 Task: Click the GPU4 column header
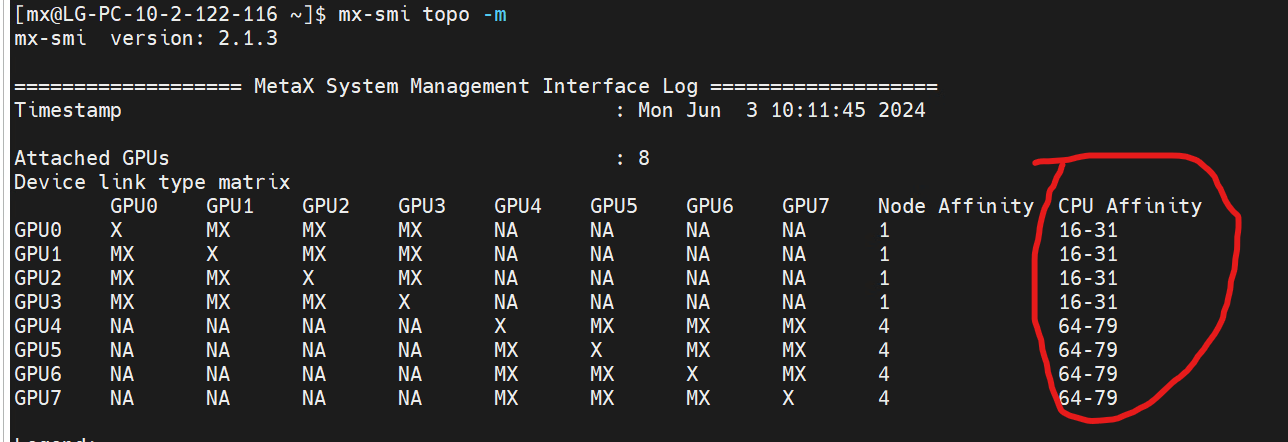pos(518,206)
